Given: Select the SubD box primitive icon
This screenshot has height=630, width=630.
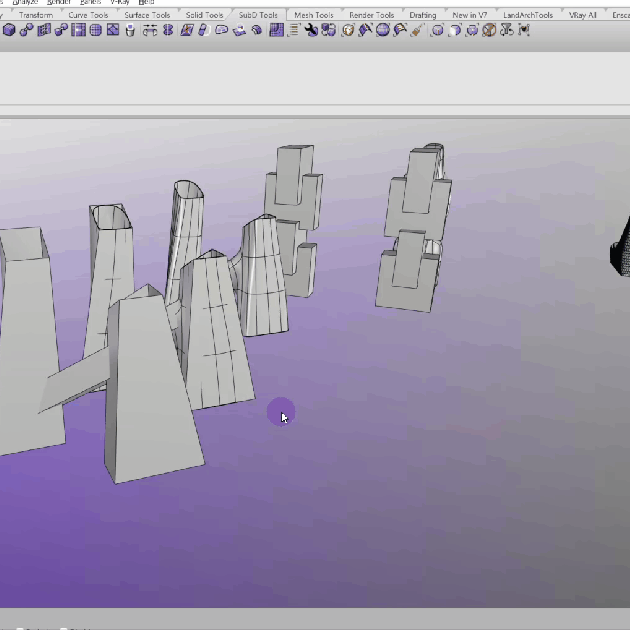Looking at the screenshot, I should tap(9, 30).
